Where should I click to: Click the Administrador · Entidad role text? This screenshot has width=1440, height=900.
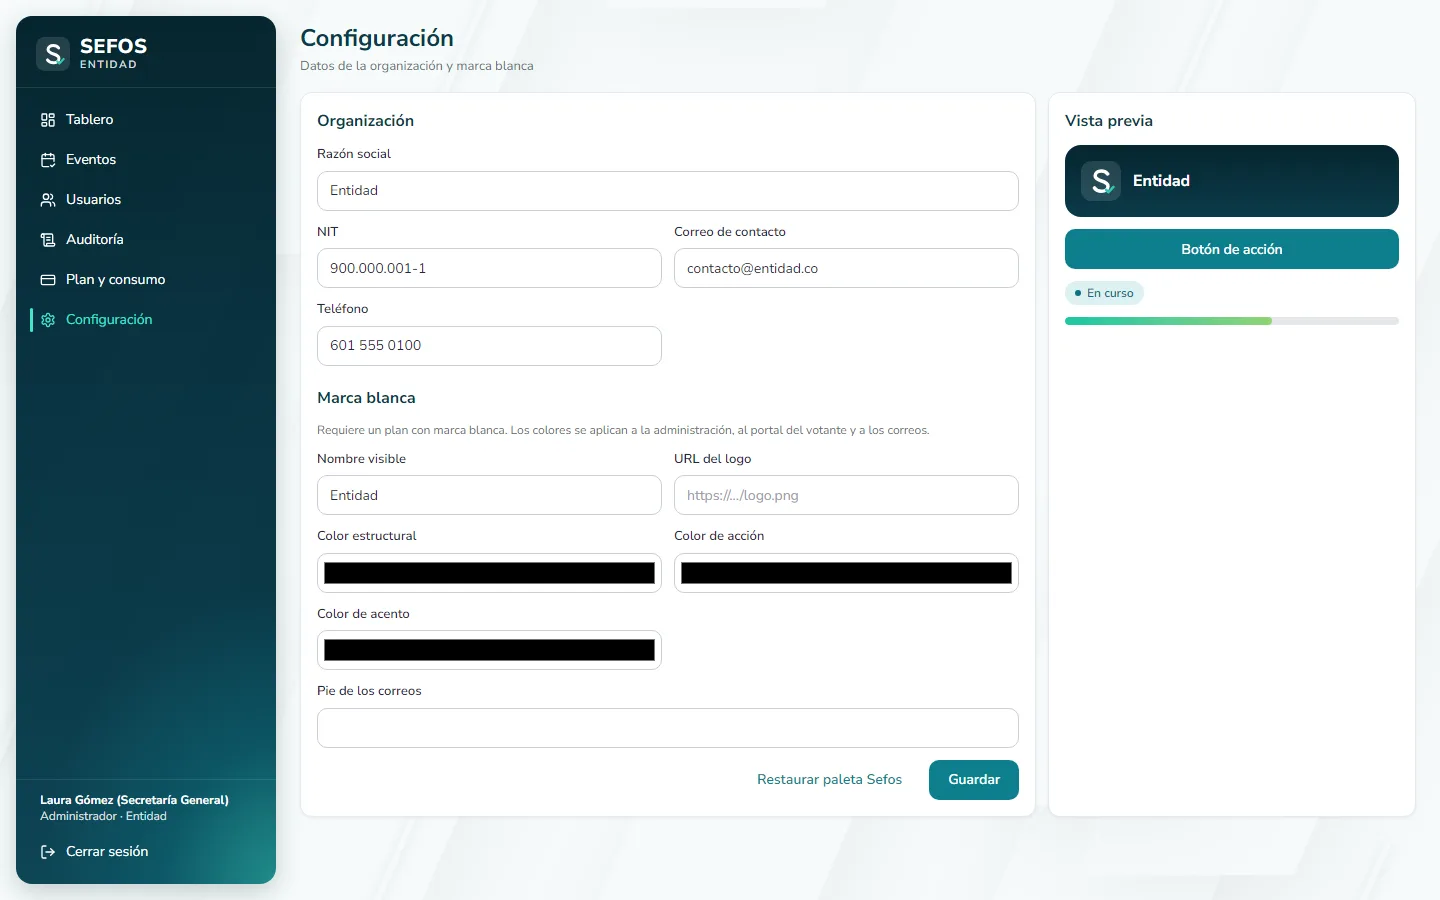point(103,816)
